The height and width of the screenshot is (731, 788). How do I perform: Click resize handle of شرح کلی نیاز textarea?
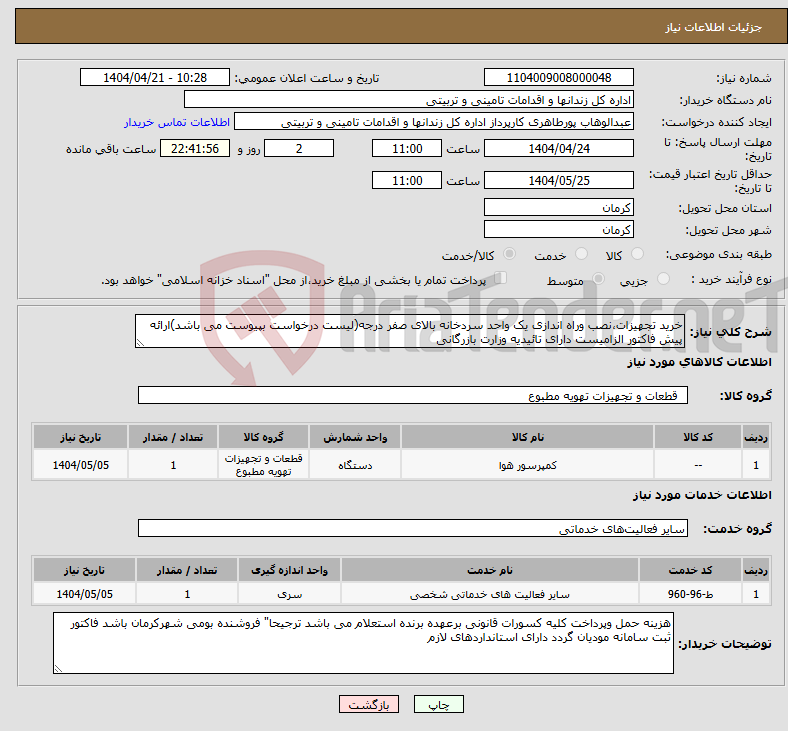[x=140, y=343]
